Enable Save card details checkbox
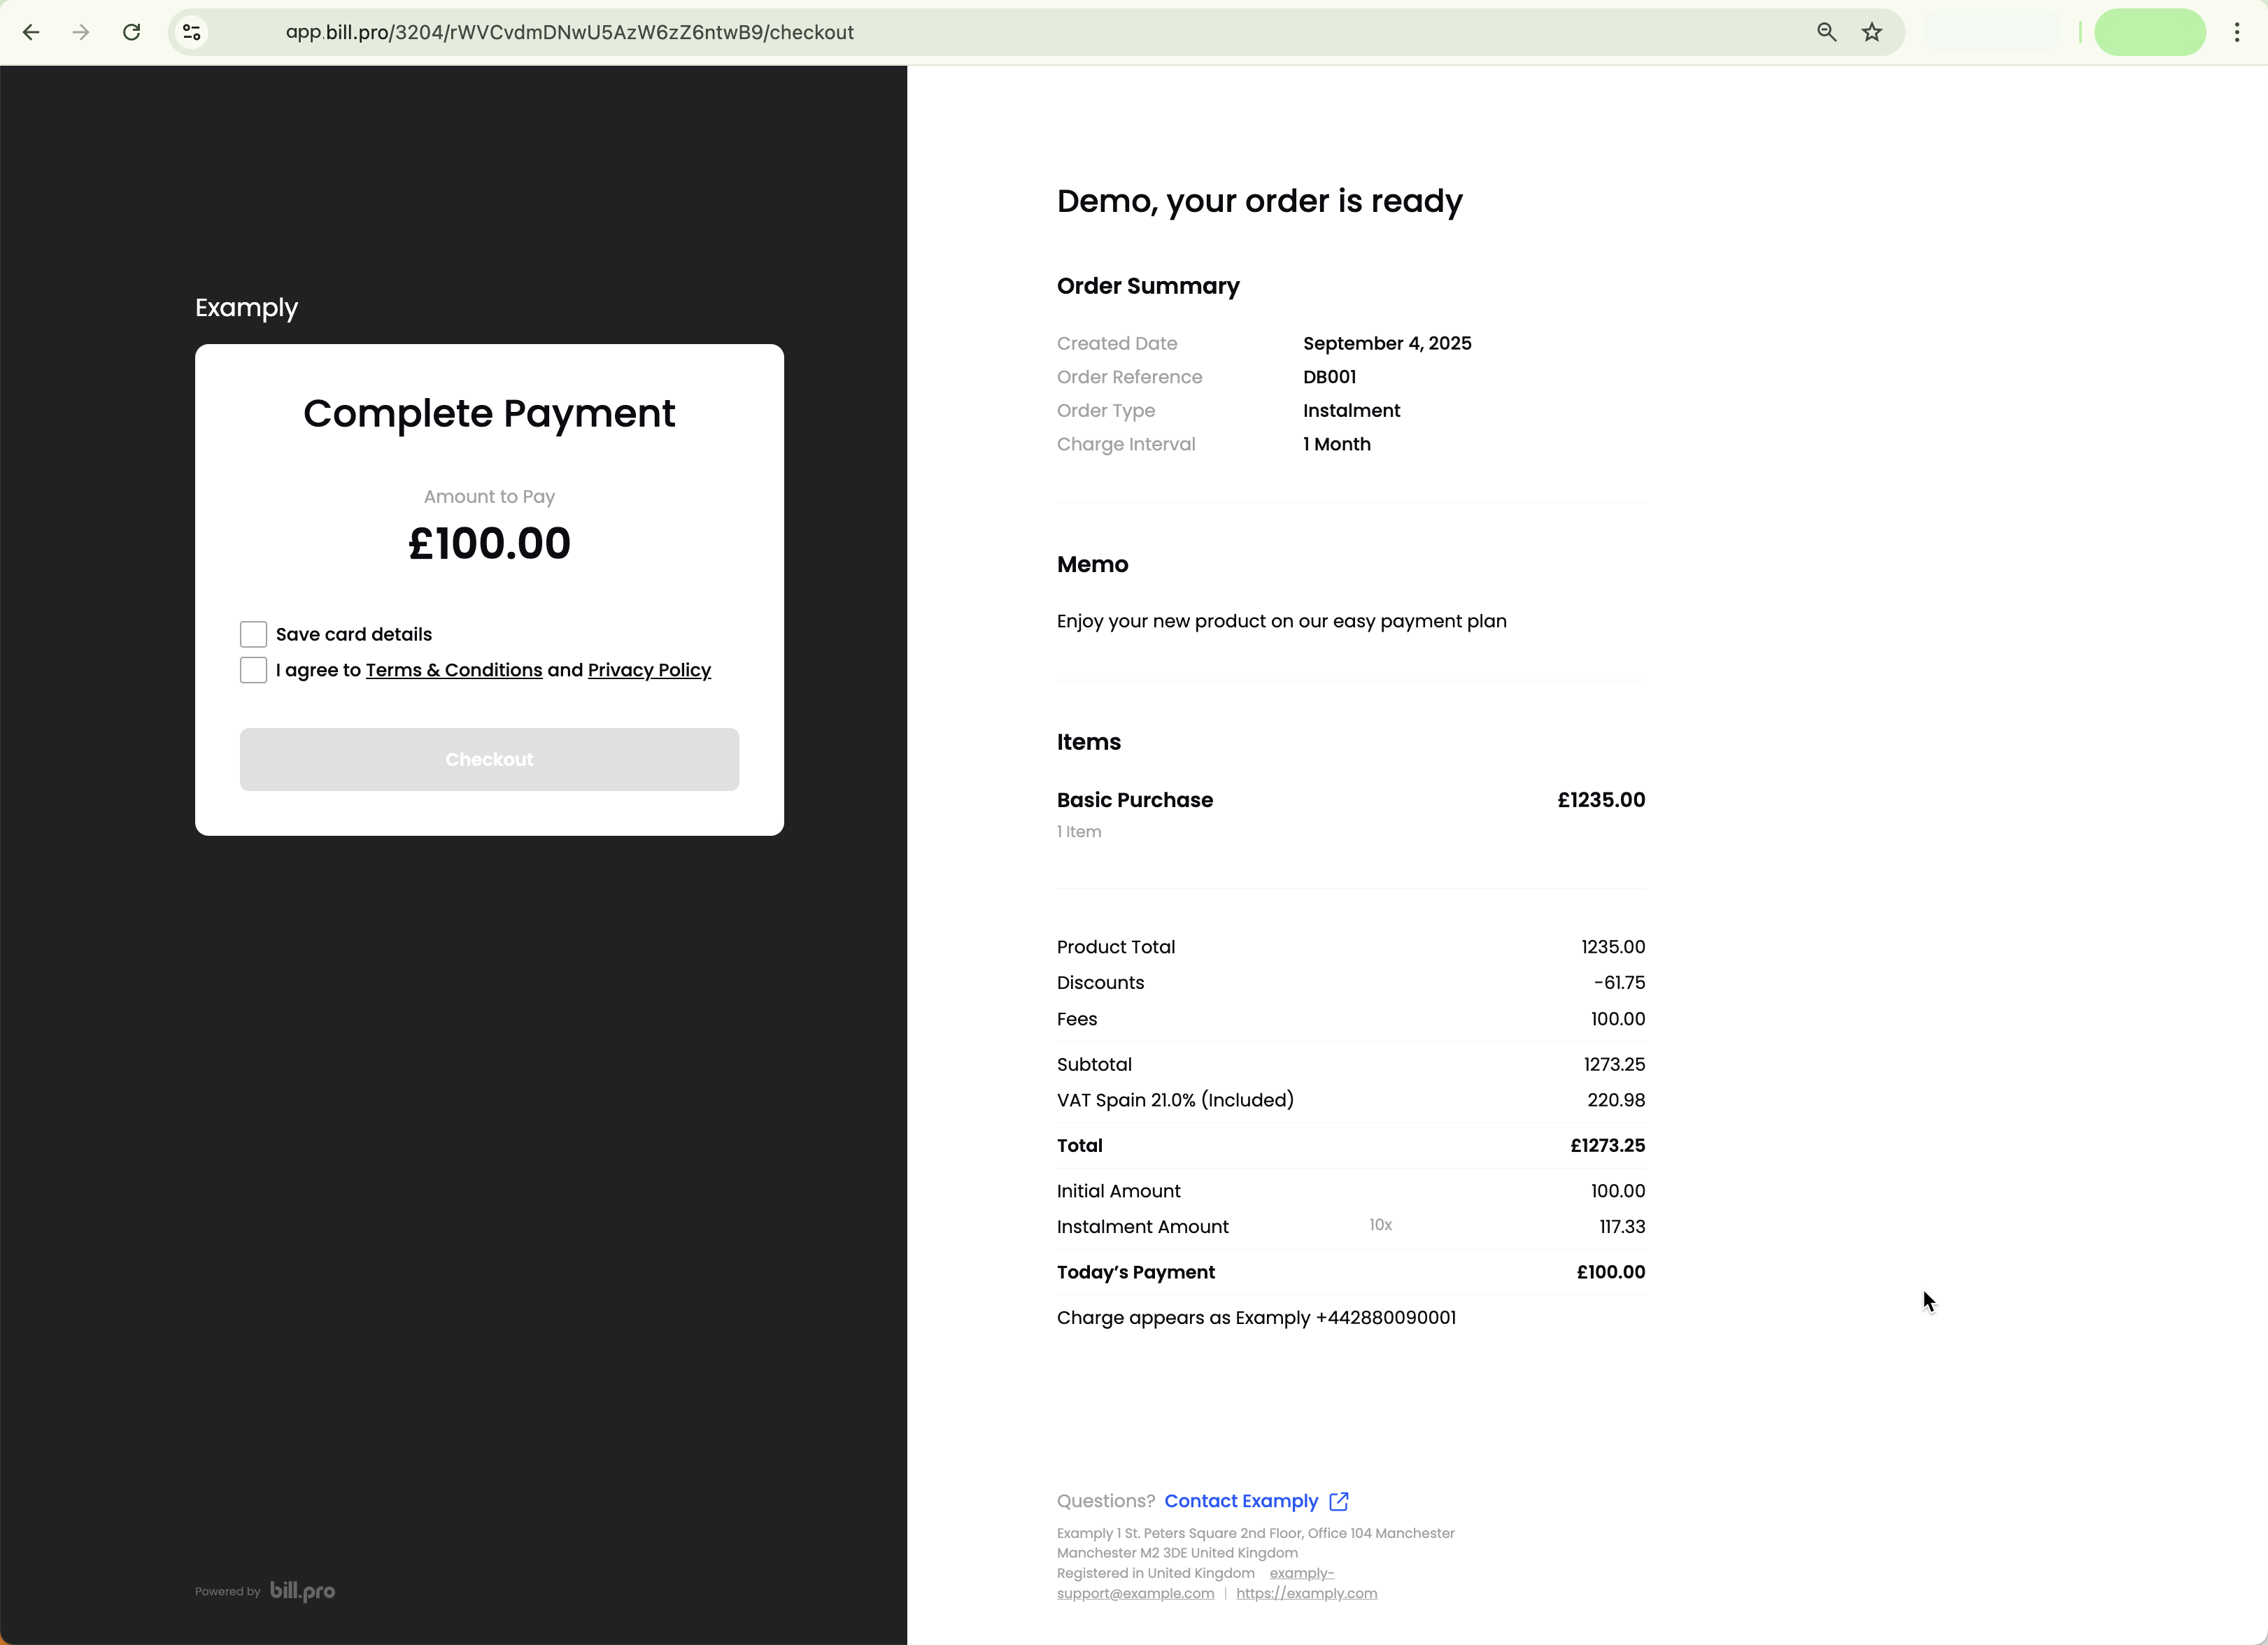The width and height of the screenshot is (2268, 1645). pos(254,634)
